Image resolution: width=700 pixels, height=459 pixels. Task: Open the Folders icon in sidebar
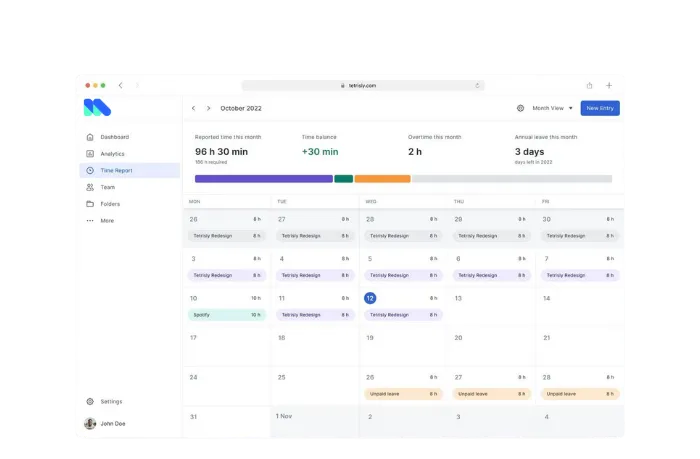pyautogui.click(x=90, y=204)
